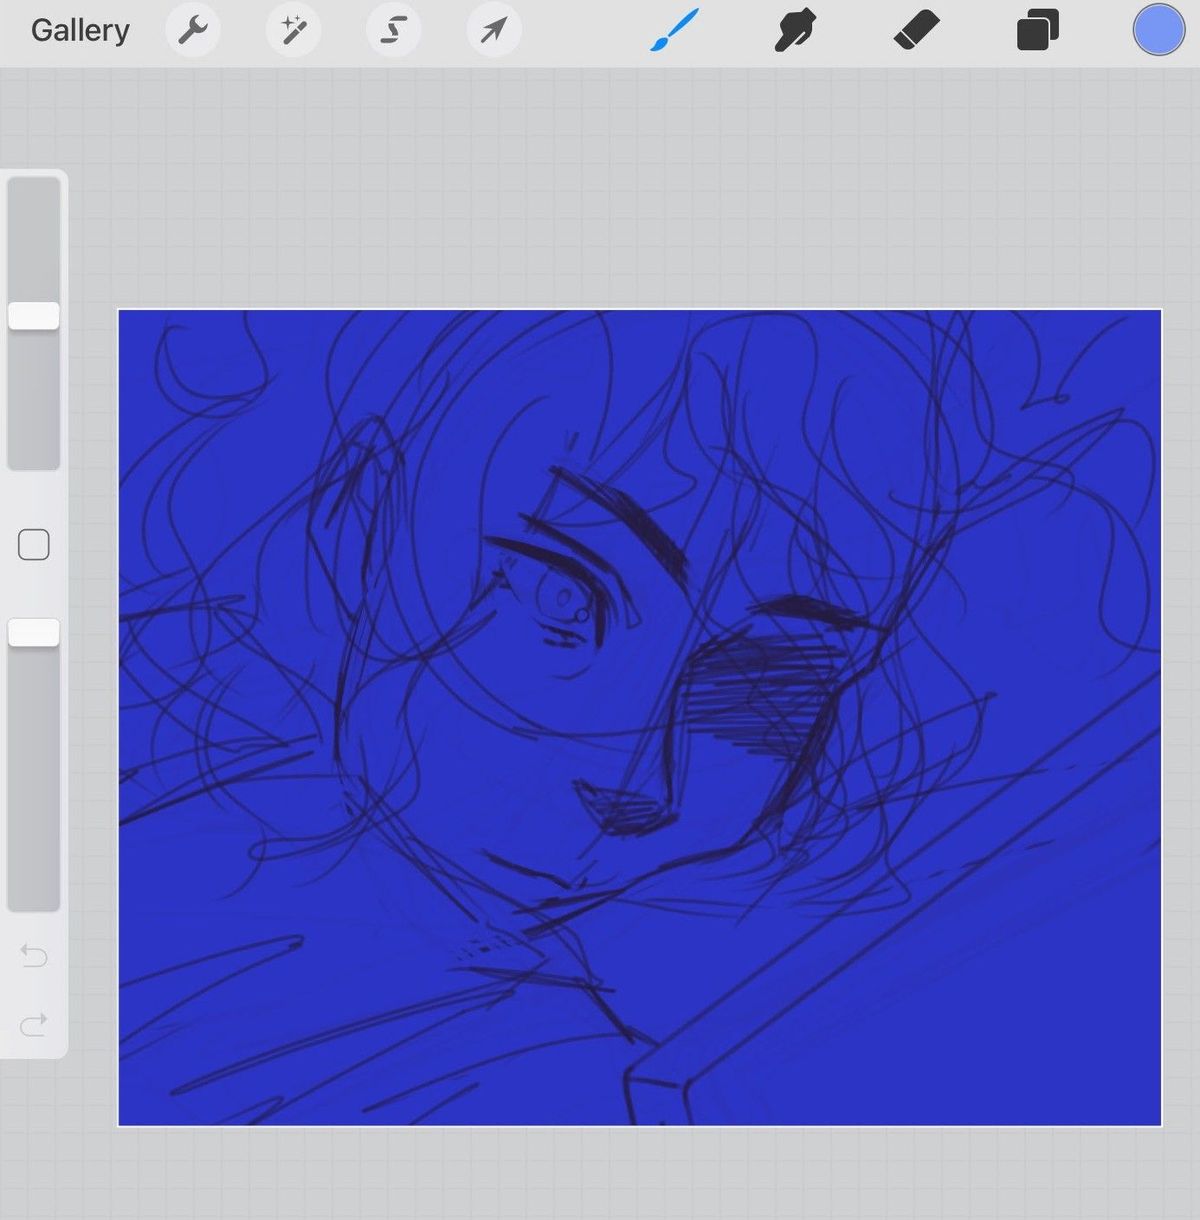Open the active color picker circle
The height and width of the screenshot is (1220, 1200).
(1158, 30)
